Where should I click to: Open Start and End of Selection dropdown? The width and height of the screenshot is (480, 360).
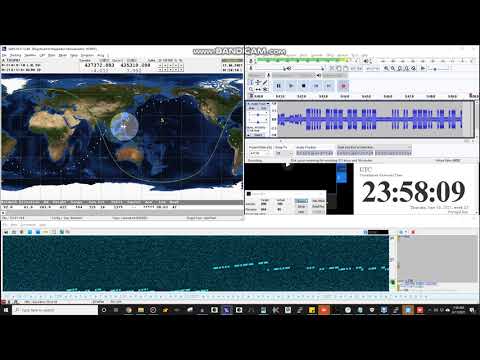[374, 147]
